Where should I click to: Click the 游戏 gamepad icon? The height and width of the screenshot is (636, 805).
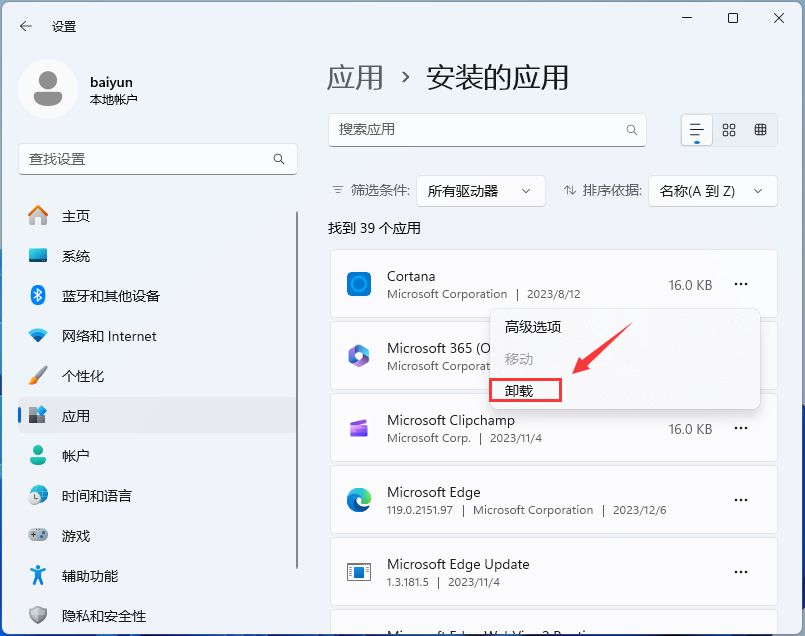(38, 535)
